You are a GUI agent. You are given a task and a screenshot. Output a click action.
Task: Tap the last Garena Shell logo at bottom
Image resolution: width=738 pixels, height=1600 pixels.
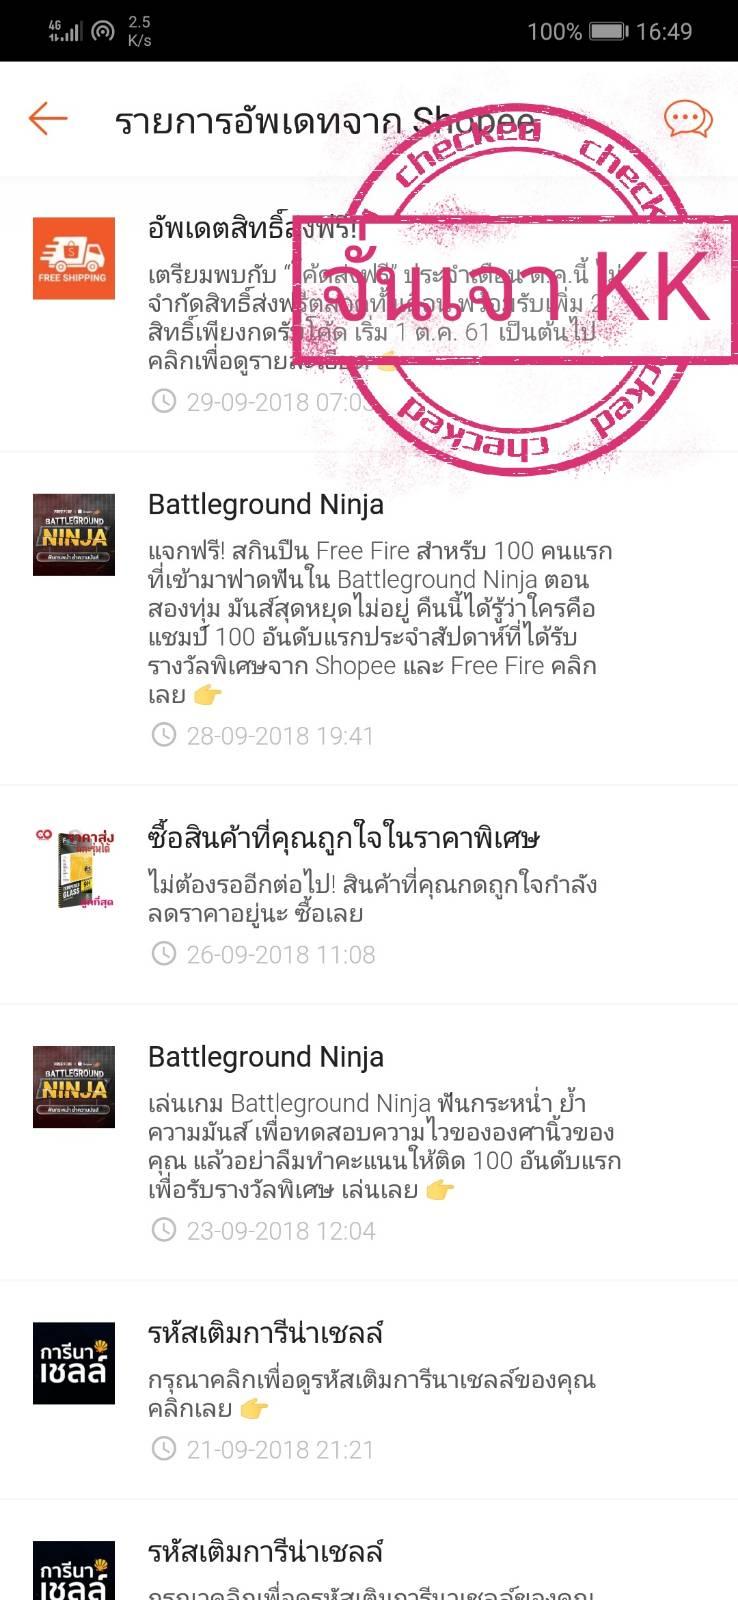(x=74, y=1570)
